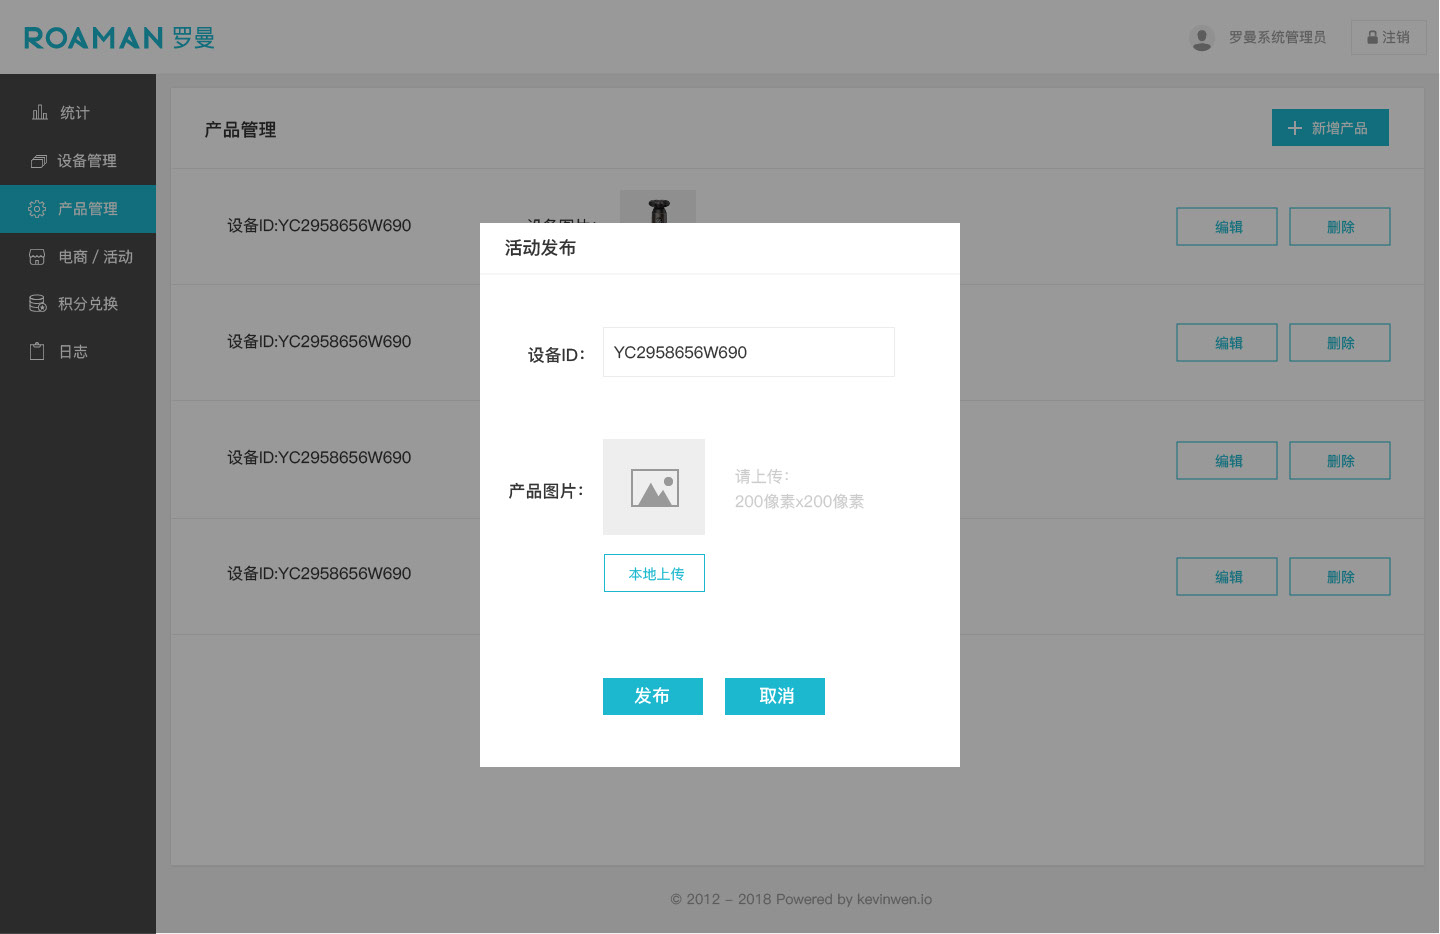
Task: Click the log clipboard icon
Action: click(x=37, y=352)
